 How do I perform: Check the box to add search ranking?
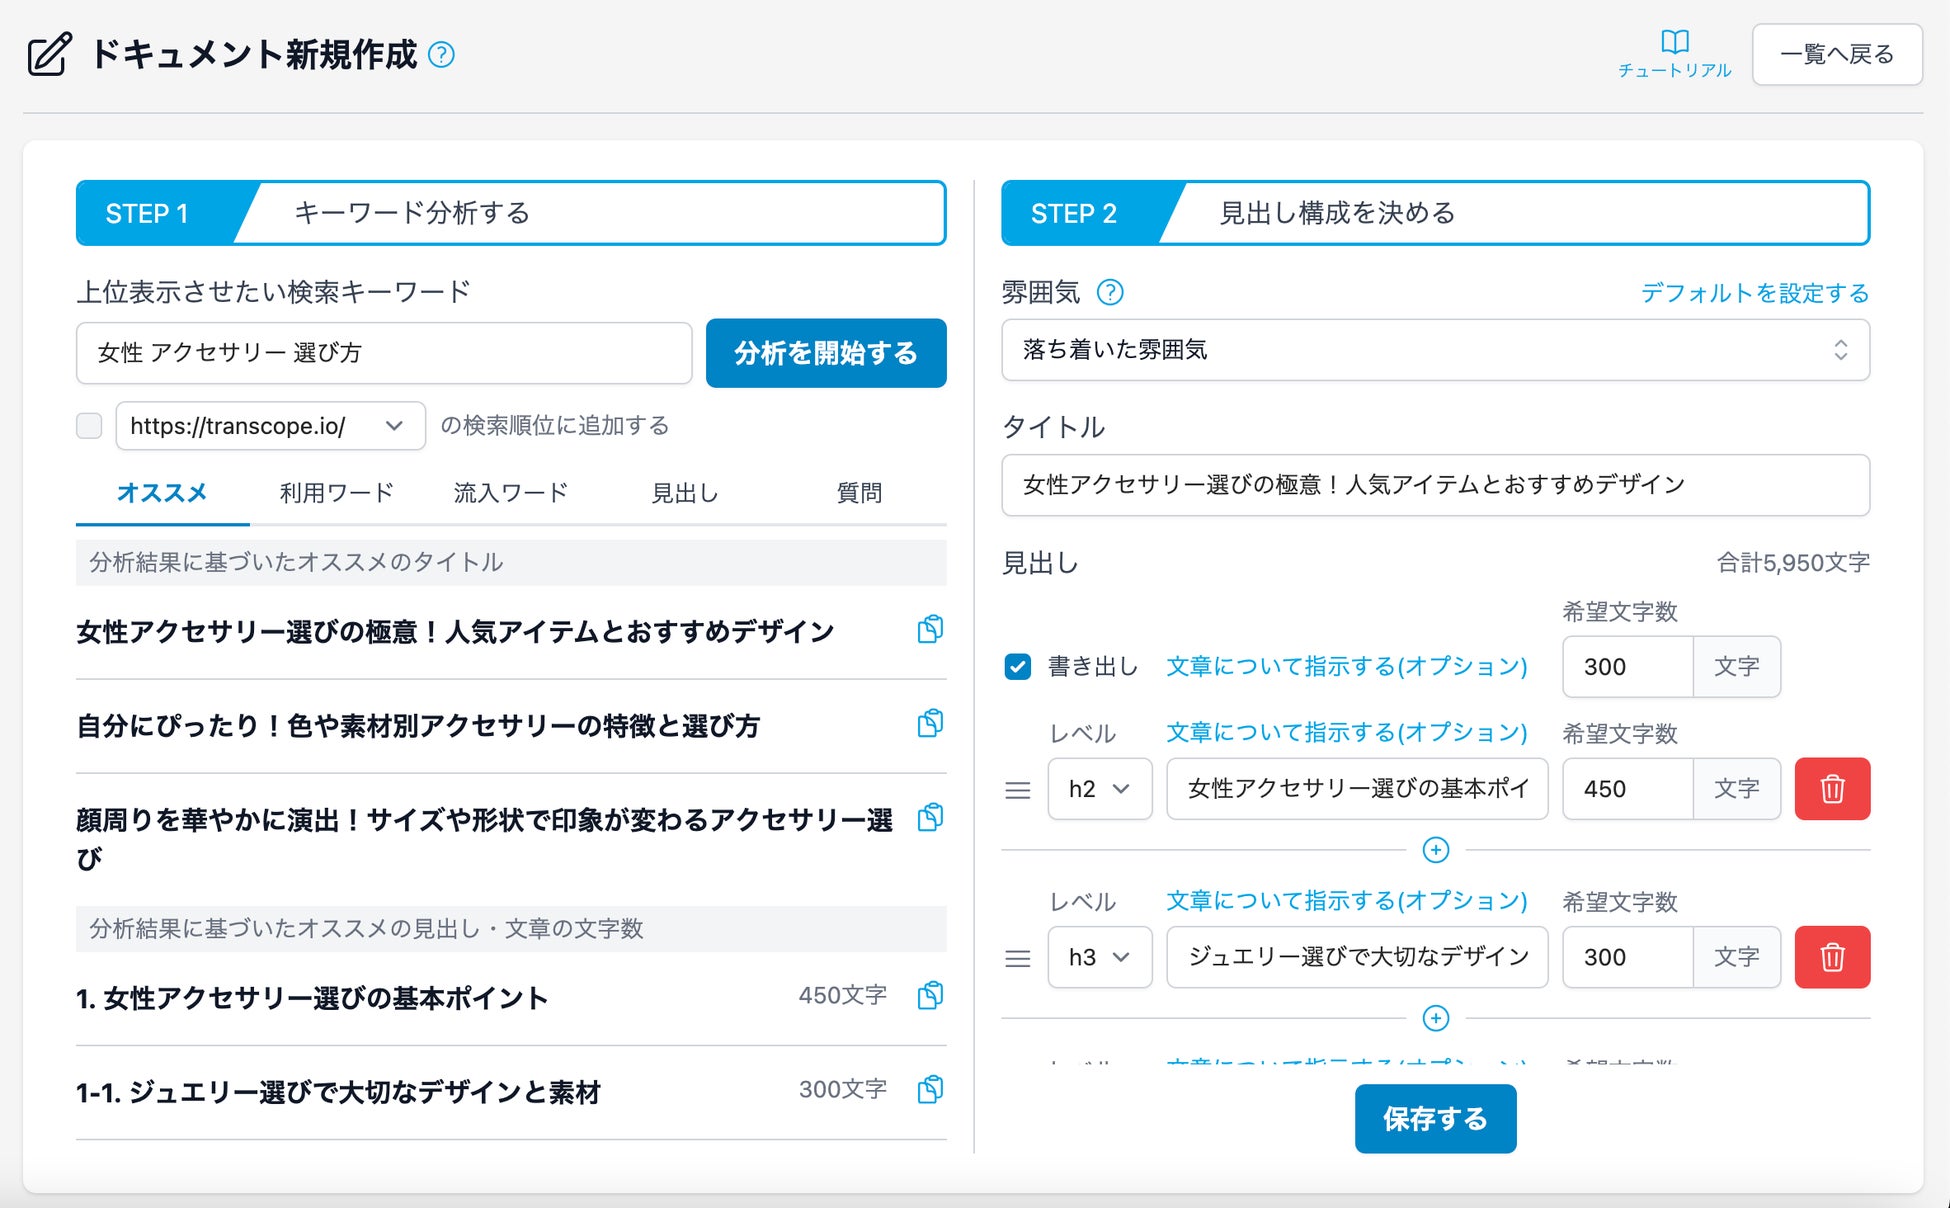click(x=89, y=426)
